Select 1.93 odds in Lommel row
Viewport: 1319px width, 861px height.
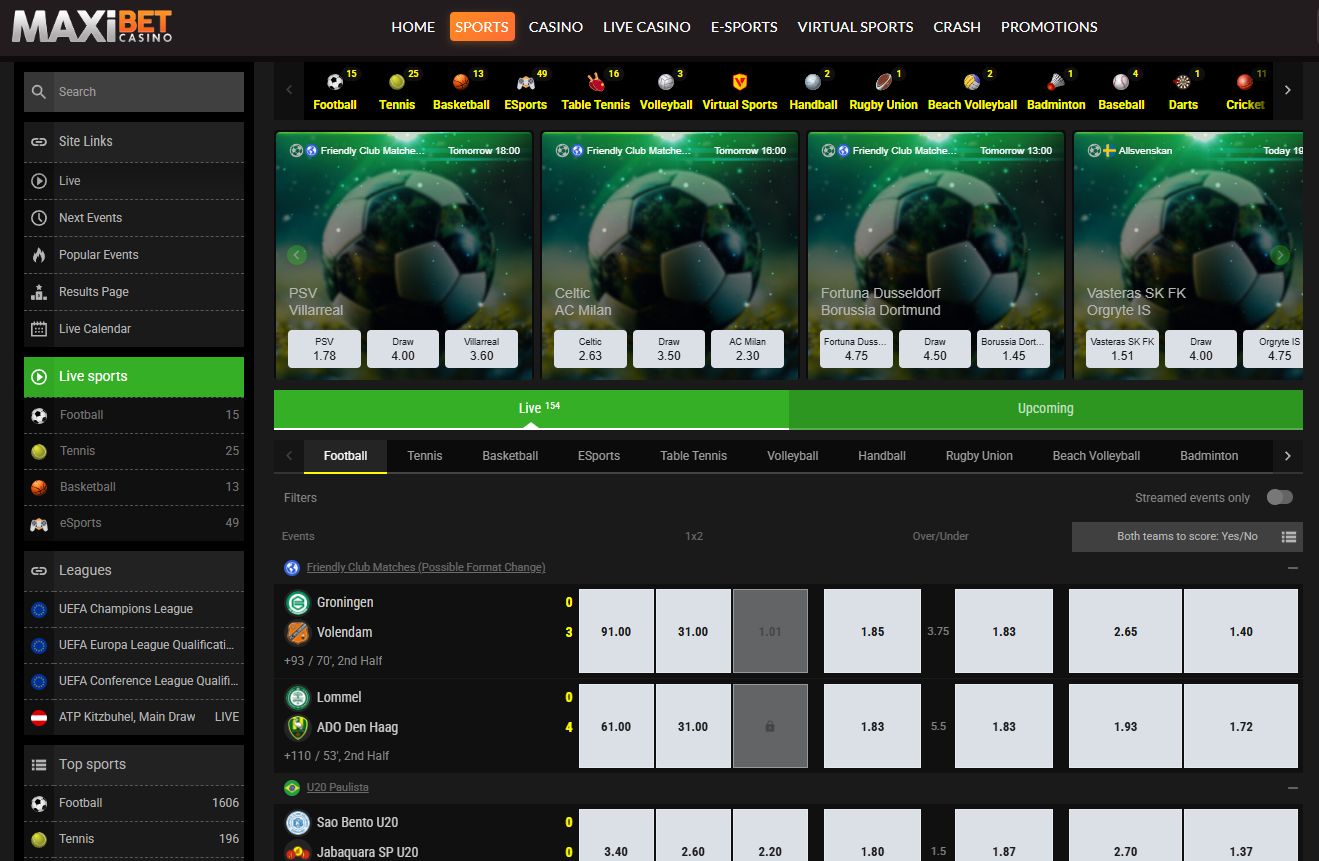tap(1125, 727)
